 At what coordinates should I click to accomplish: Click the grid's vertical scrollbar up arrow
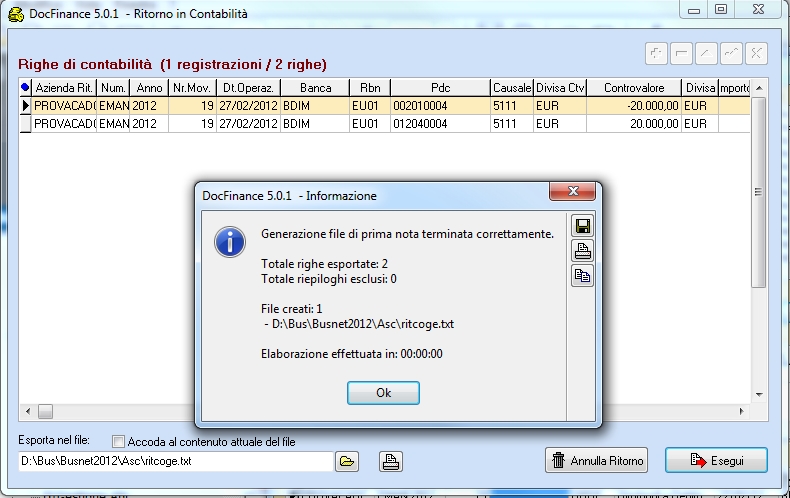coord(759,88)
